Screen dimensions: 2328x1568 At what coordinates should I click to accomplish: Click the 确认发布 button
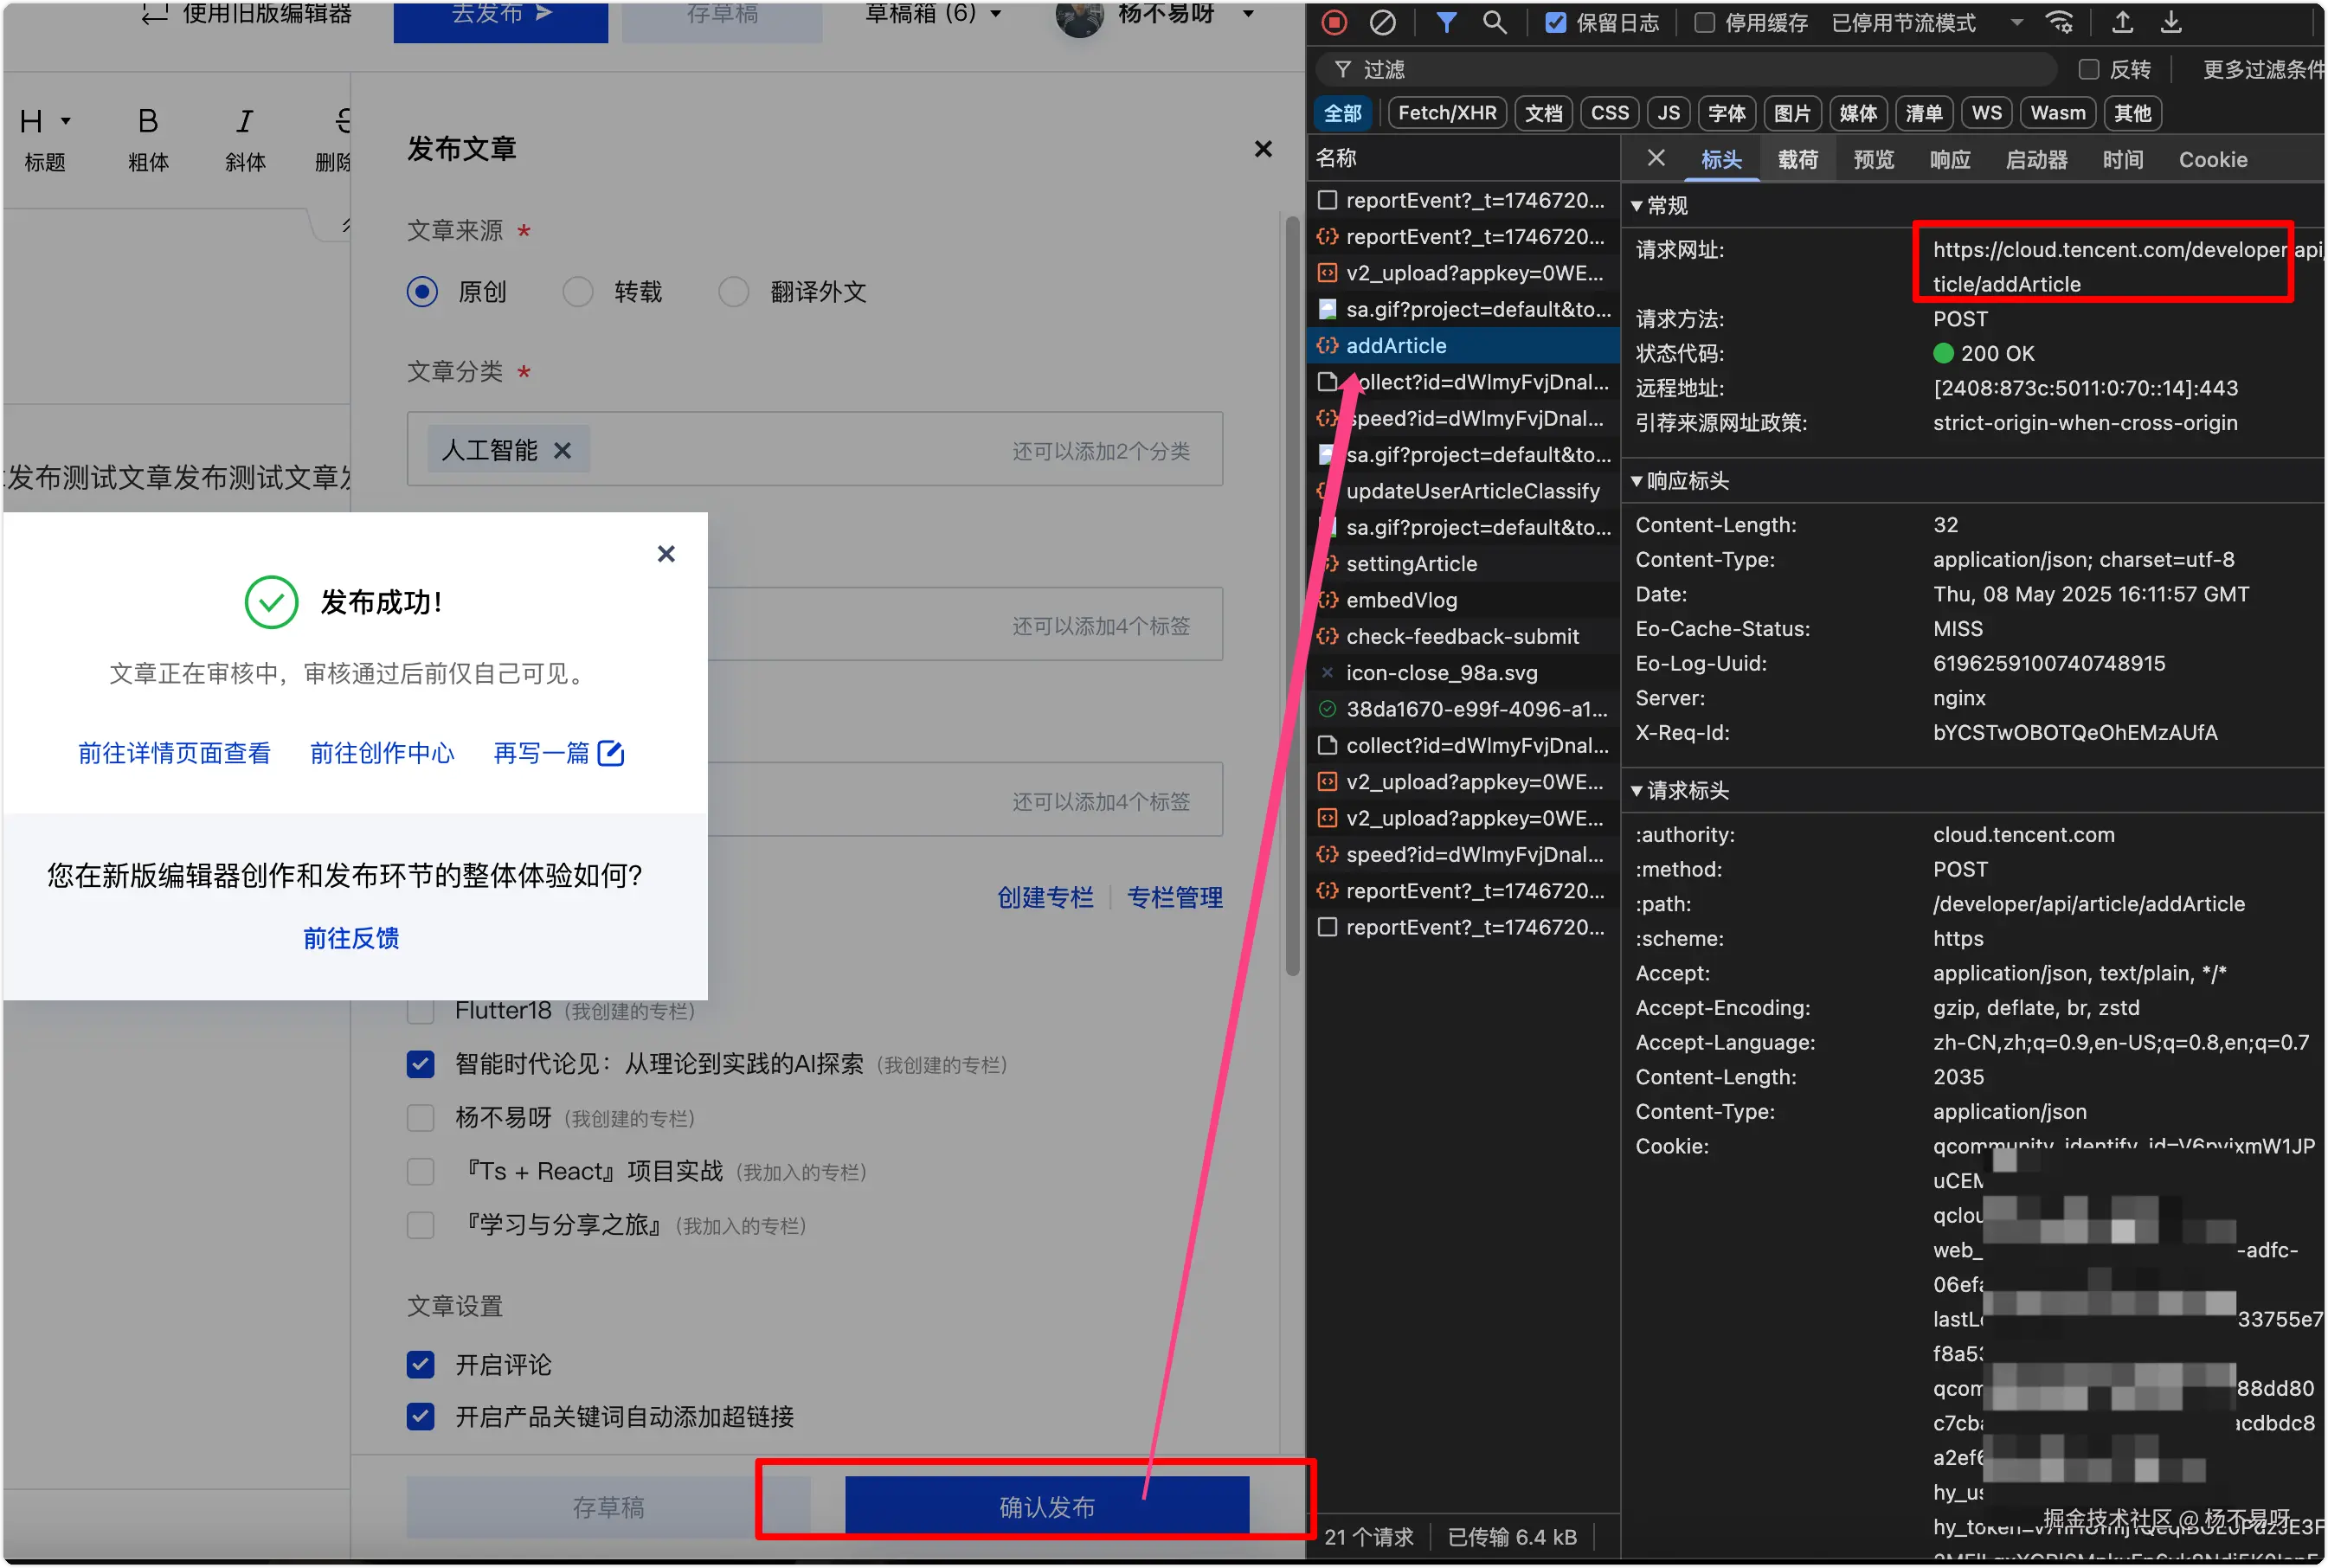[x=1047, y=1506]
